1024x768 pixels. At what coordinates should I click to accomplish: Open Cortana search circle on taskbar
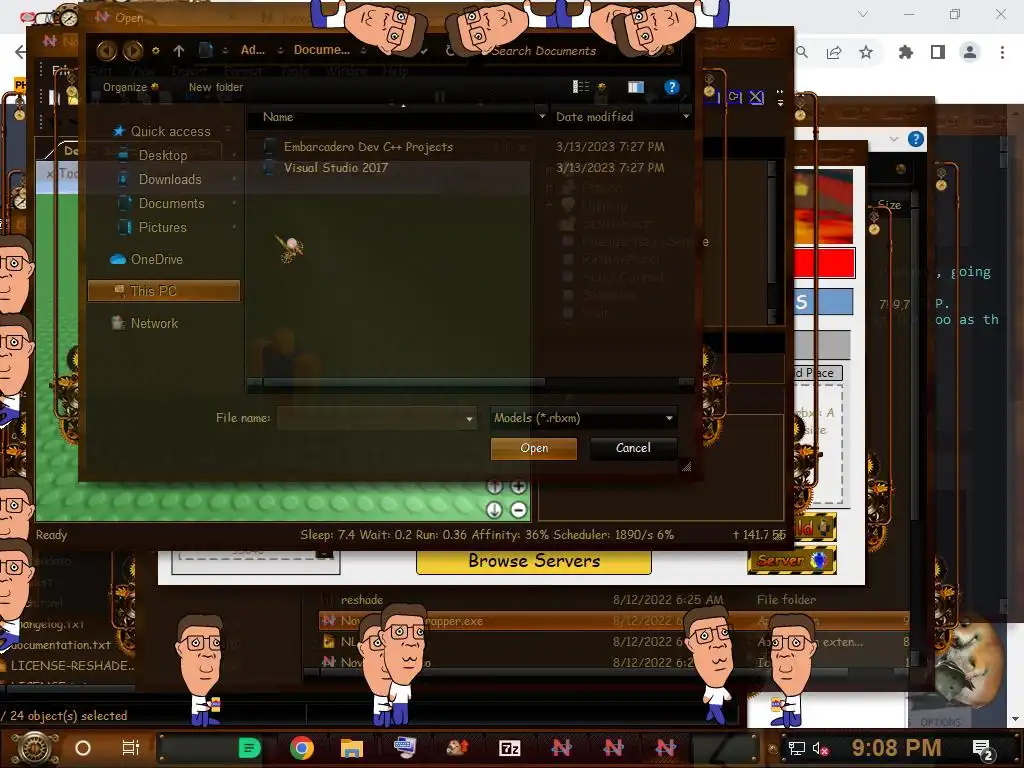click(83, 748)
